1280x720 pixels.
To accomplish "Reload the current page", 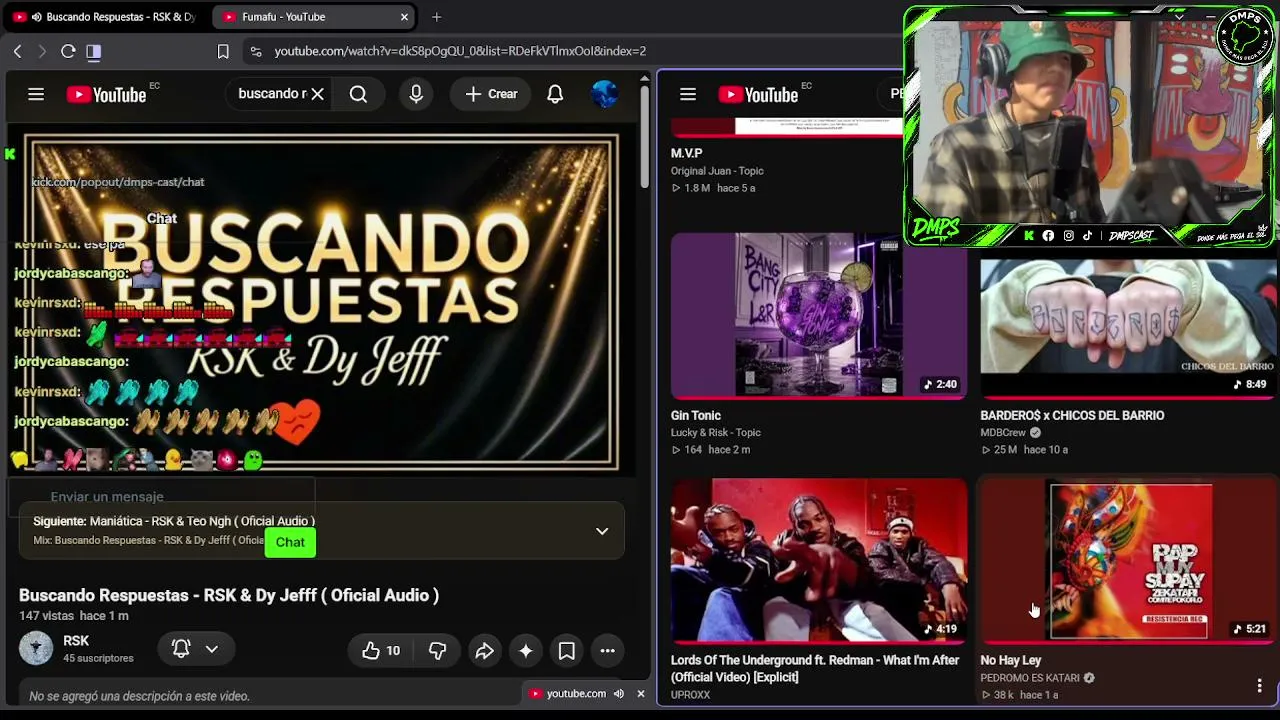I will pos(68,51).
